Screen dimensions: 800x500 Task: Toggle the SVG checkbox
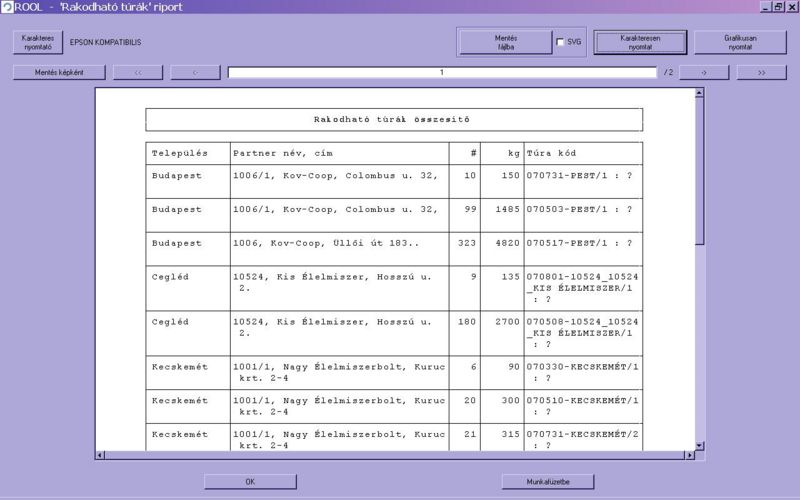[x=560, y=42]
